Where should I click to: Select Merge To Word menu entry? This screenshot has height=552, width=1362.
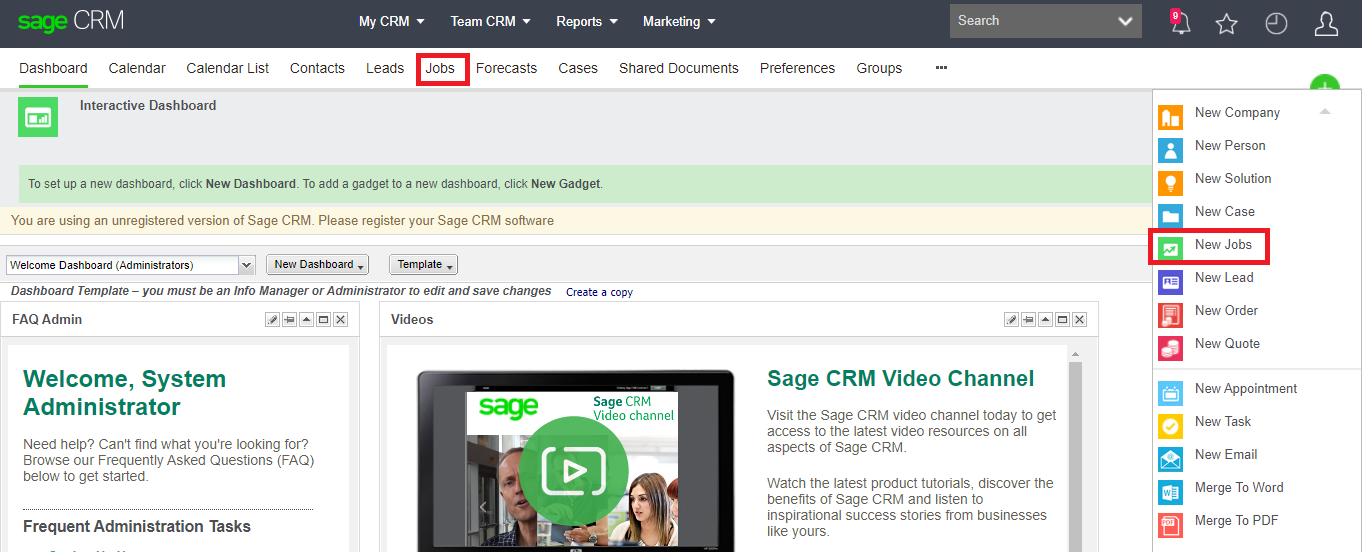[1239, 488]
